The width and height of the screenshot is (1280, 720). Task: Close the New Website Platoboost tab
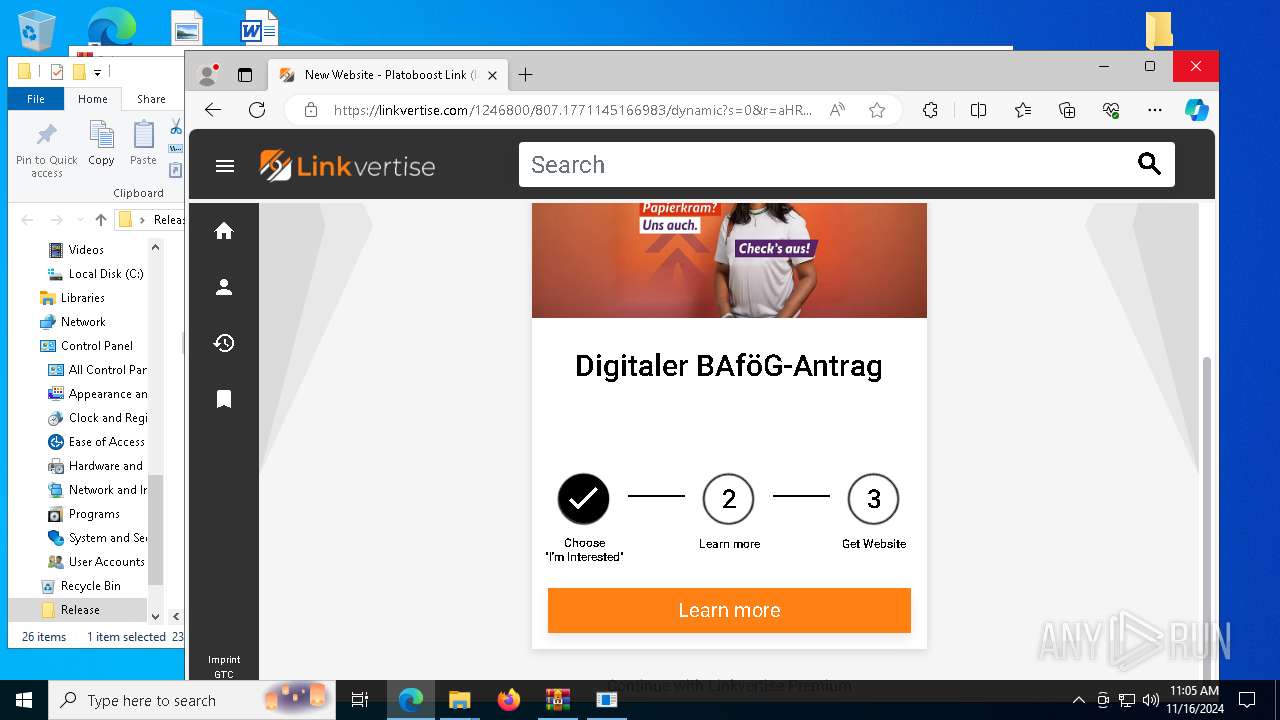(x=492, y=75)
